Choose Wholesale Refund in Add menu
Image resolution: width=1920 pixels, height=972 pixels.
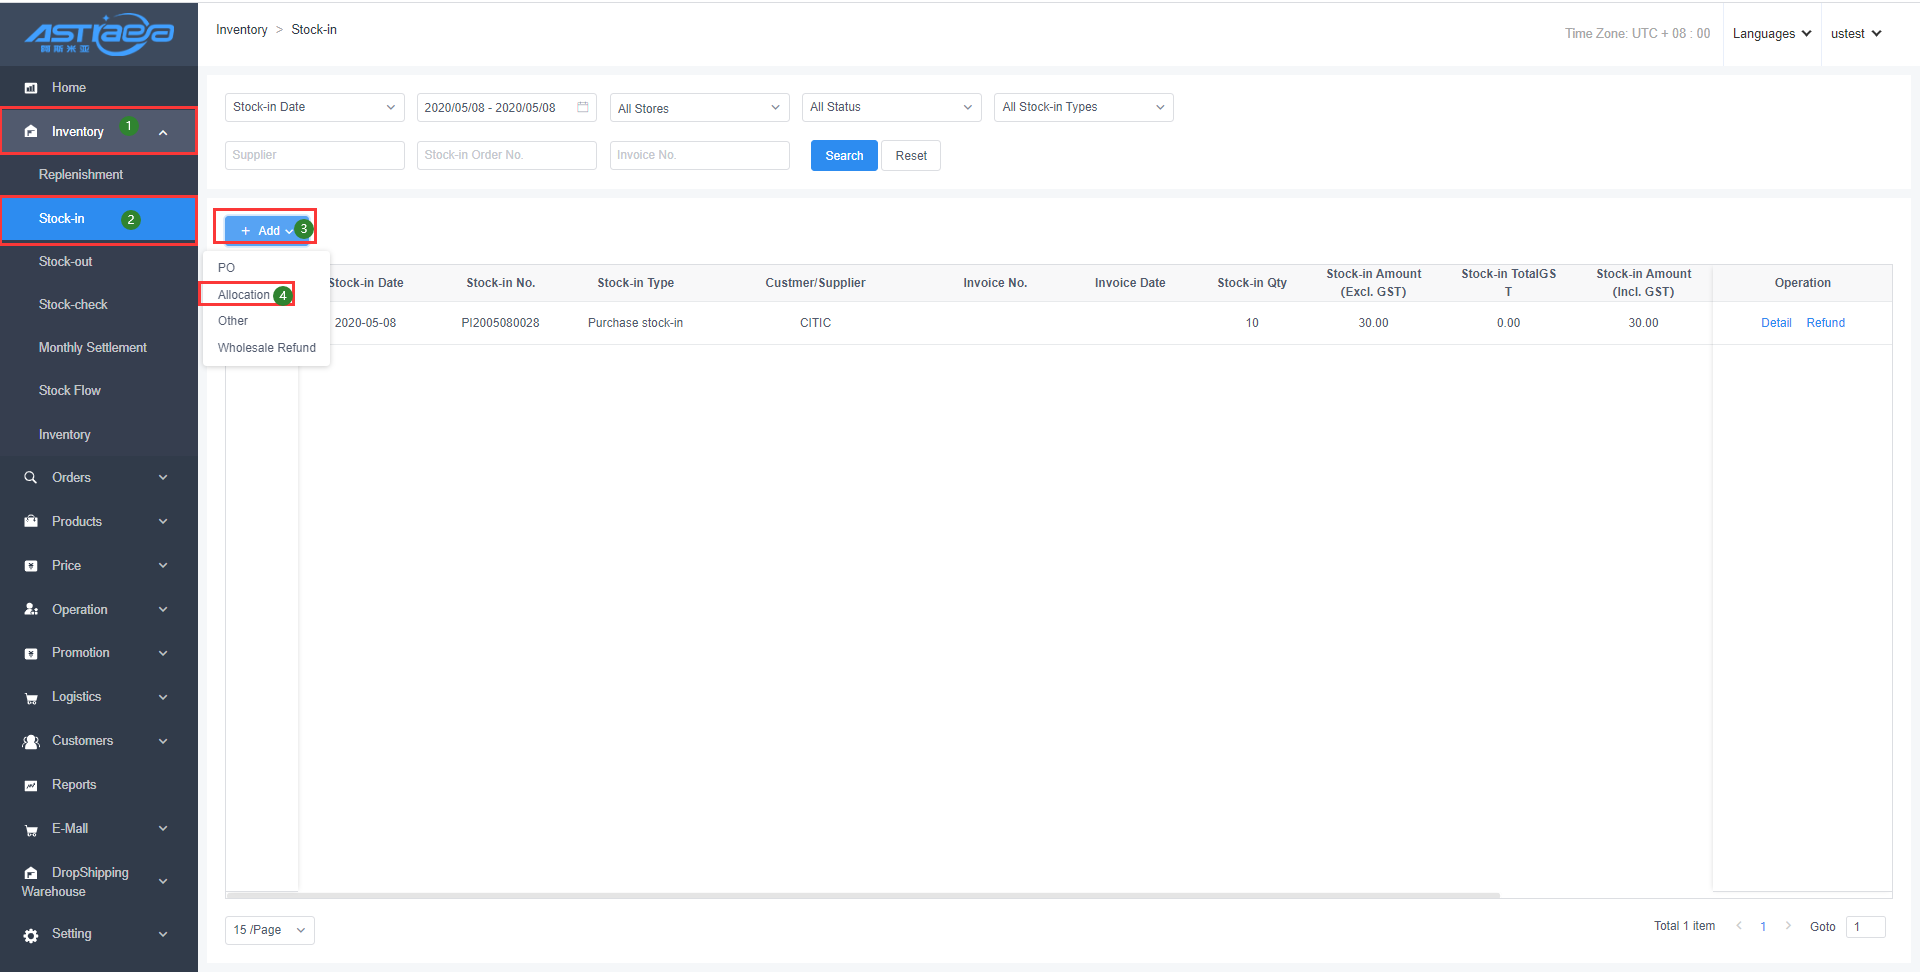pos(266,348)
